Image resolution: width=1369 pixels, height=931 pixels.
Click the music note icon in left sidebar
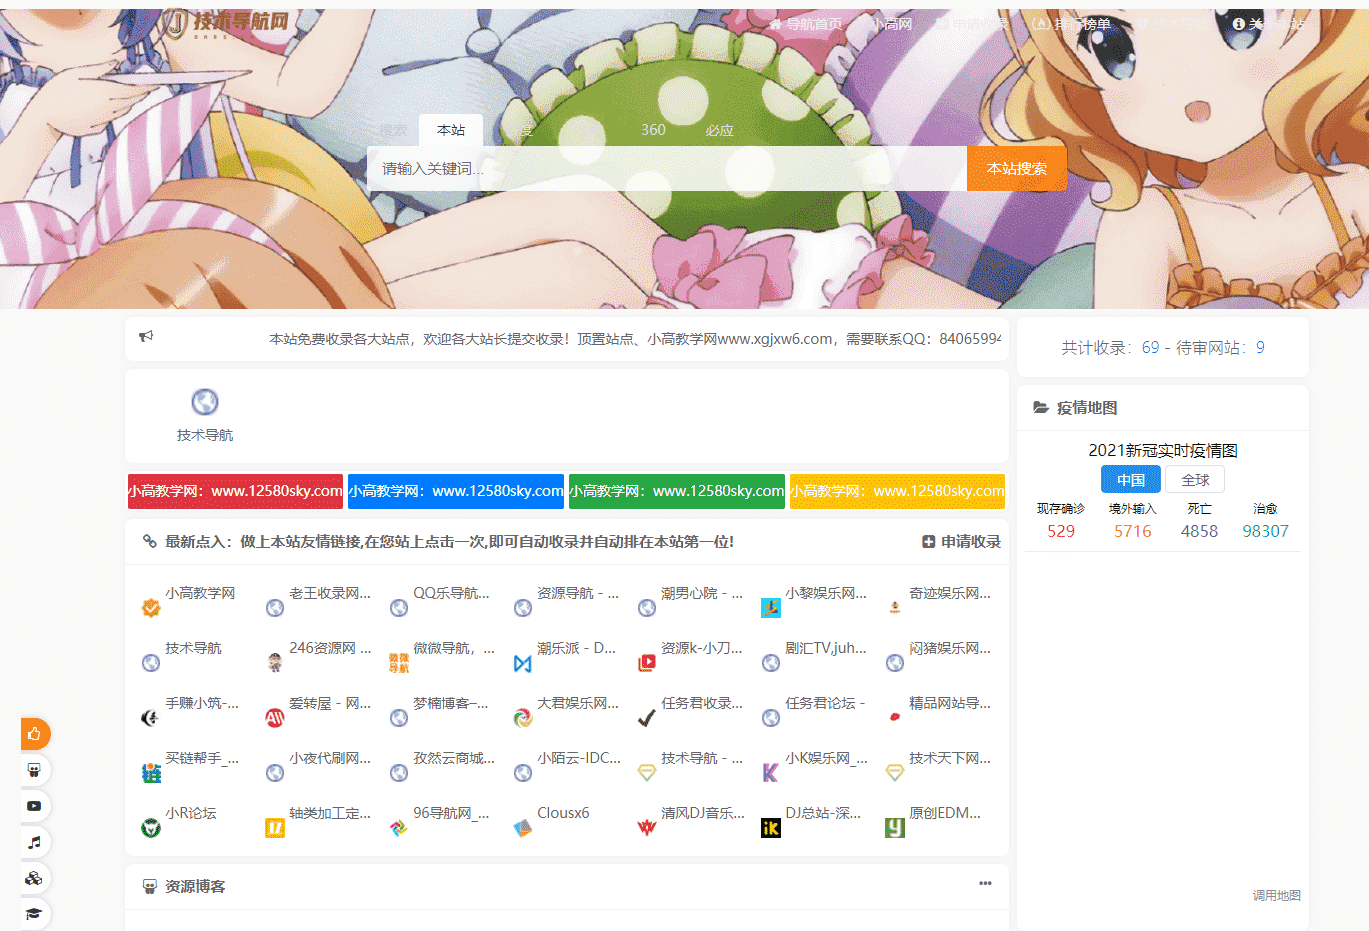(34, 842)
